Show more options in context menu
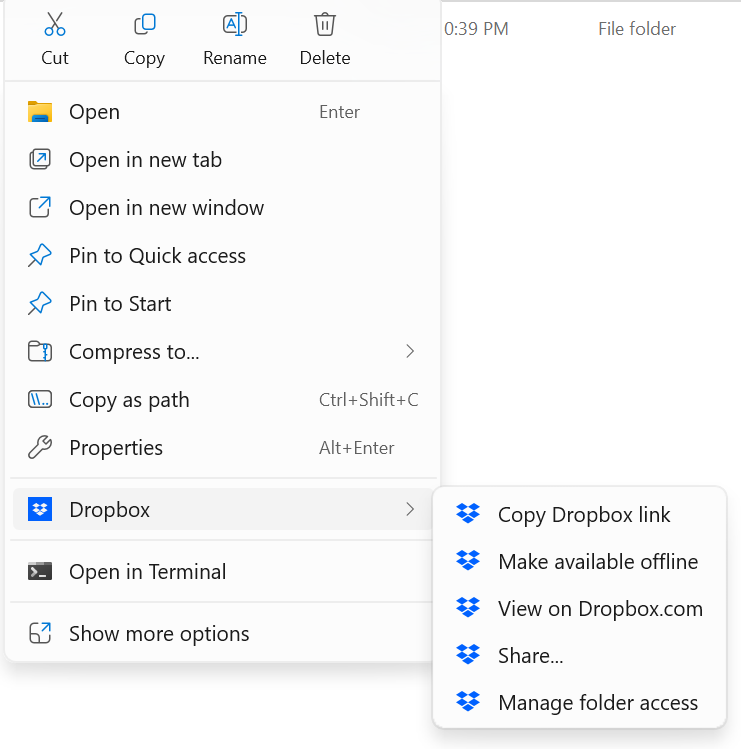Viewport: 741px width, 749px height. tap(159, 634)
